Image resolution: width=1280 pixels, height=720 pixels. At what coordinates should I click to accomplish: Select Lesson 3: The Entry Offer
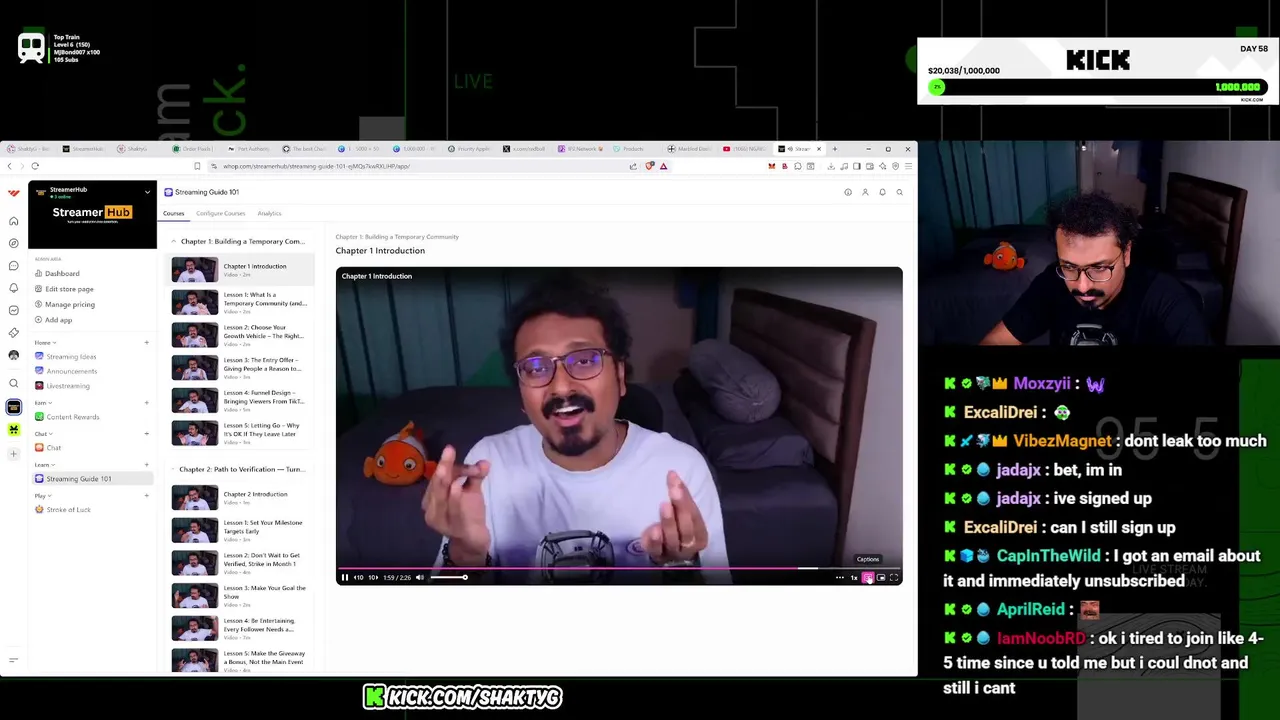click(x=240, y=368)
